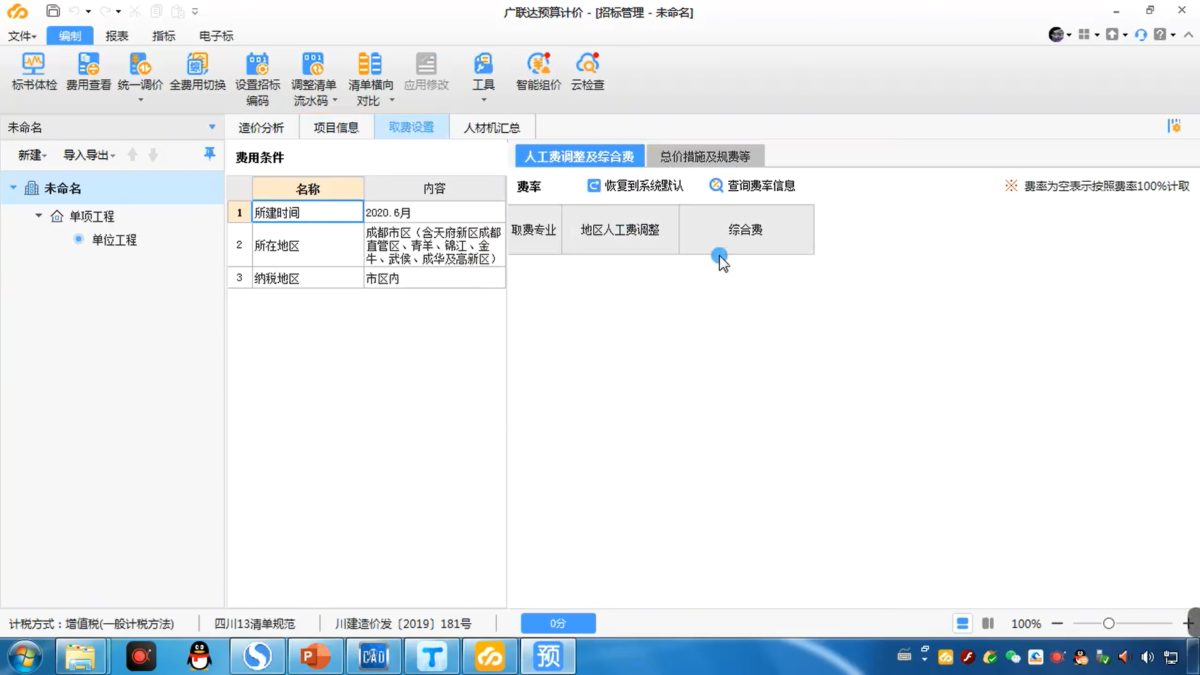
Task: Open the 文件 menu
Action: [x=22, y=36]
